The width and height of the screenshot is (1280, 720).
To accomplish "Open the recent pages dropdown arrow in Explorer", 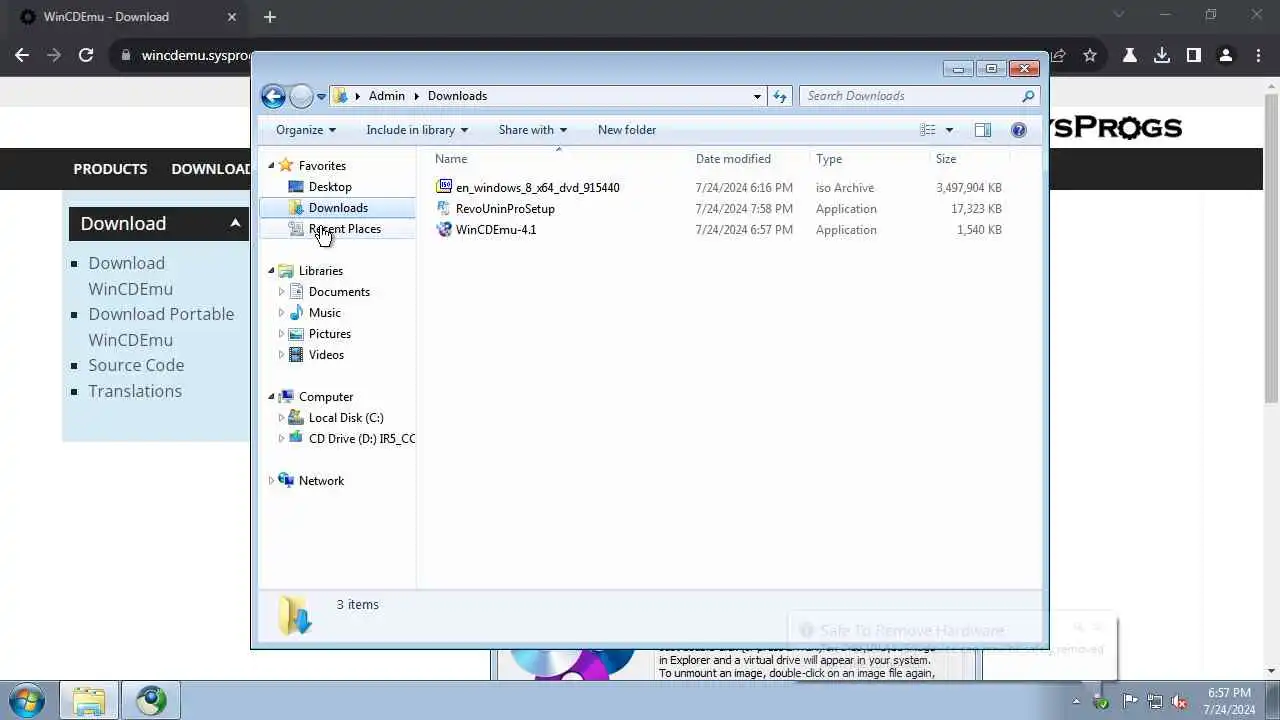I will tap(321, 97).
